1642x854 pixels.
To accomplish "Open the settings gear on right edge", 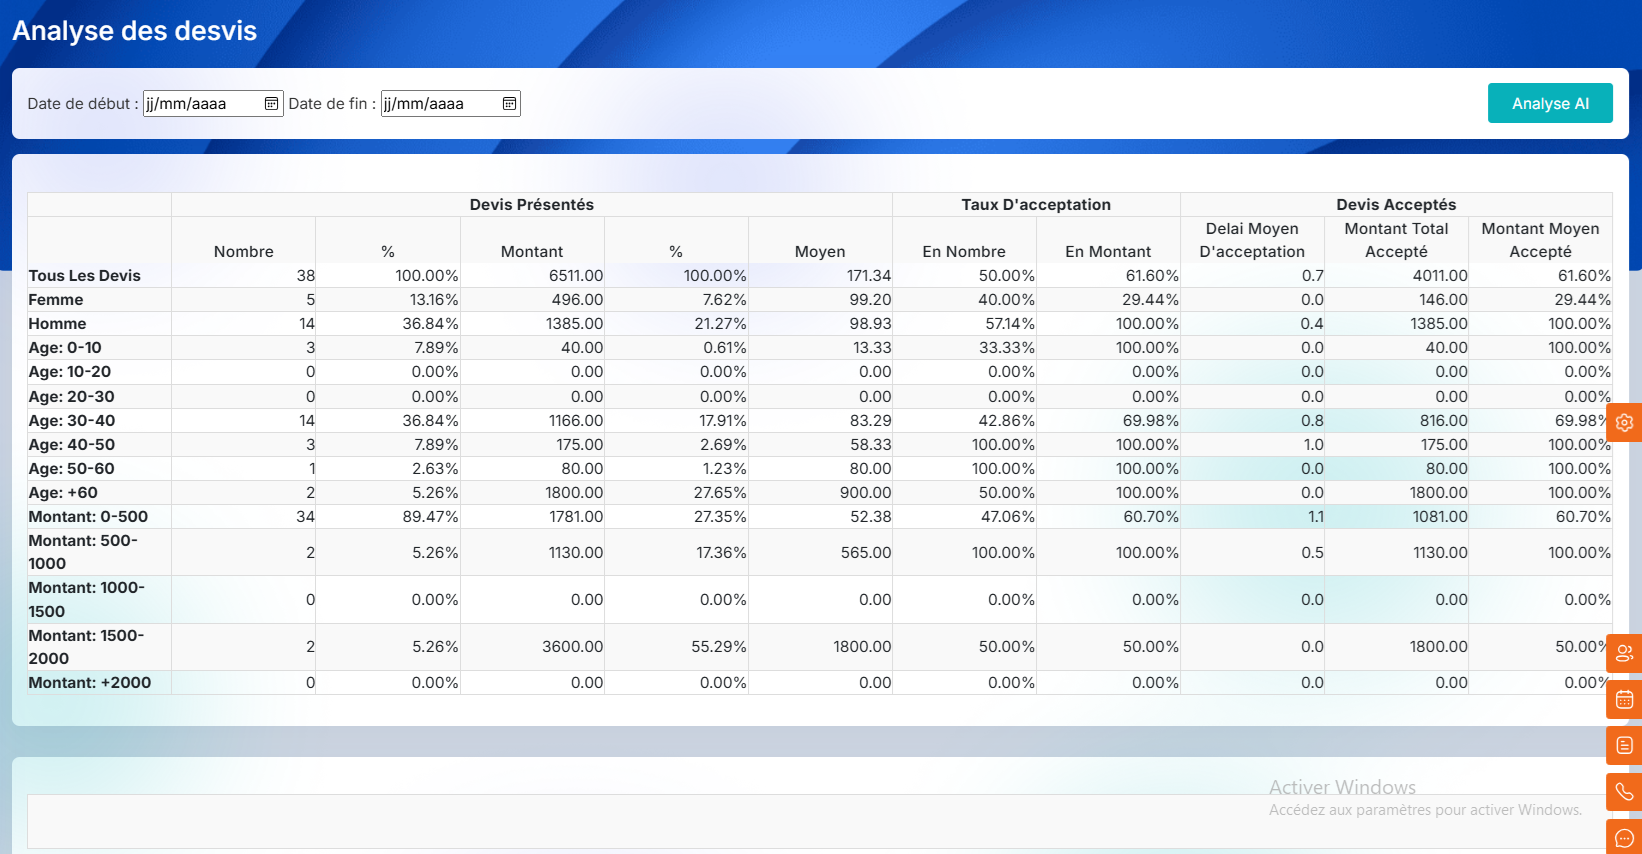I will [x=1624, y=422].
